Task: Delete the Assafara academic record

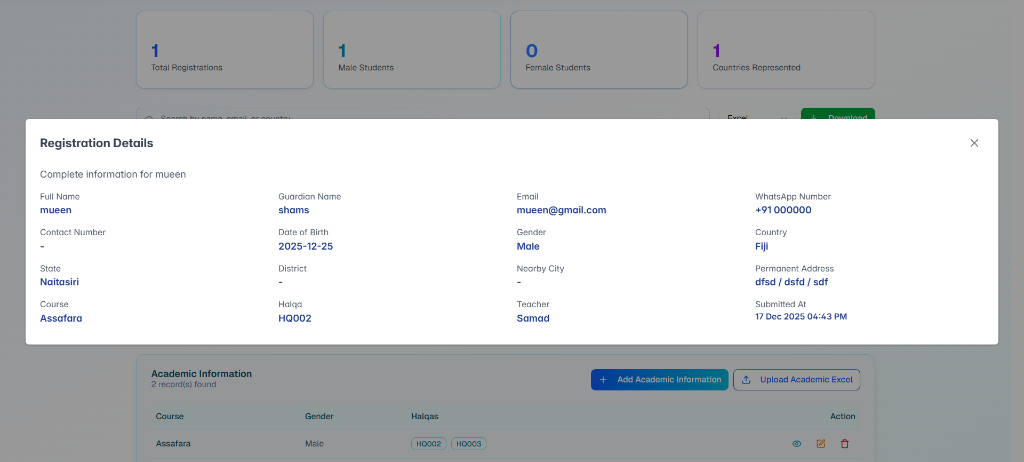Action: pyautogui.click(x=845, y=443)
